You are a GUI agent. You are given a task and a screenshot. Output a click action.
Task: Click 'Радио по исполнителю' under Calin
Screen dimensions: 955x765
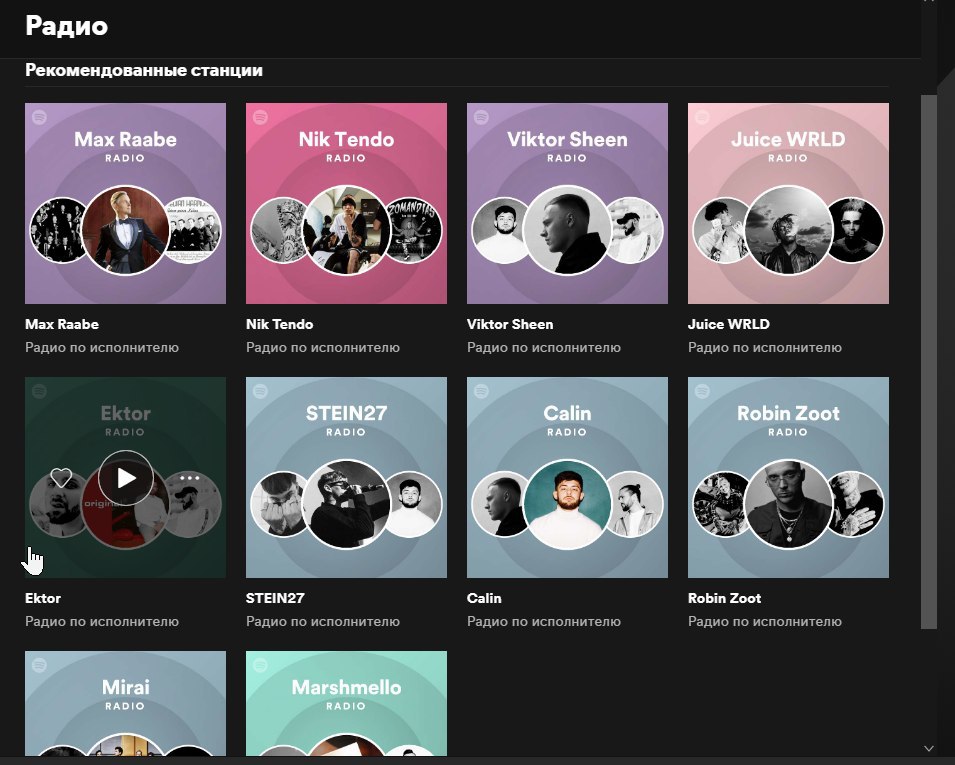544,622
